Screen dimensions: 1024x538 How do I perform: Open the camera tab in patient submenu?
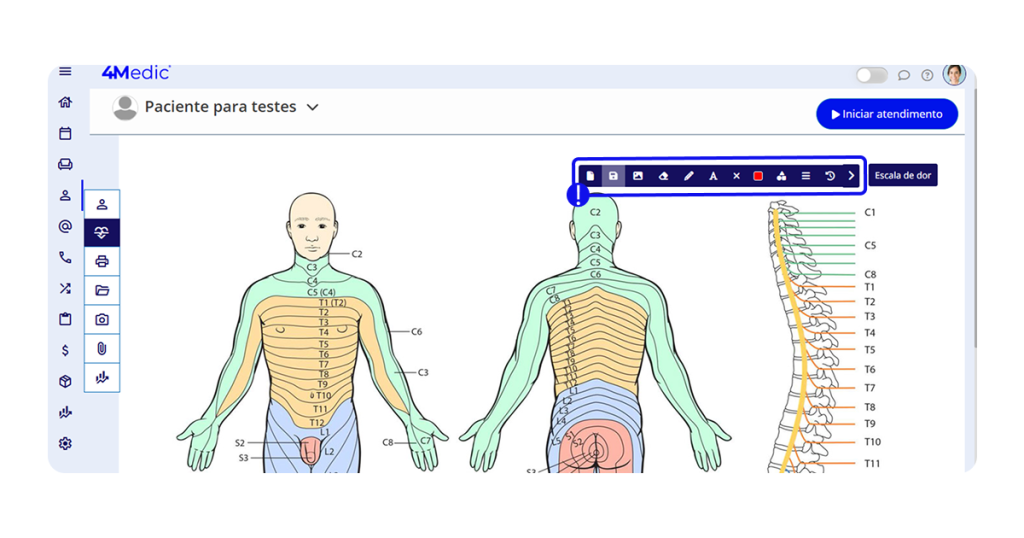coord(102,320)
